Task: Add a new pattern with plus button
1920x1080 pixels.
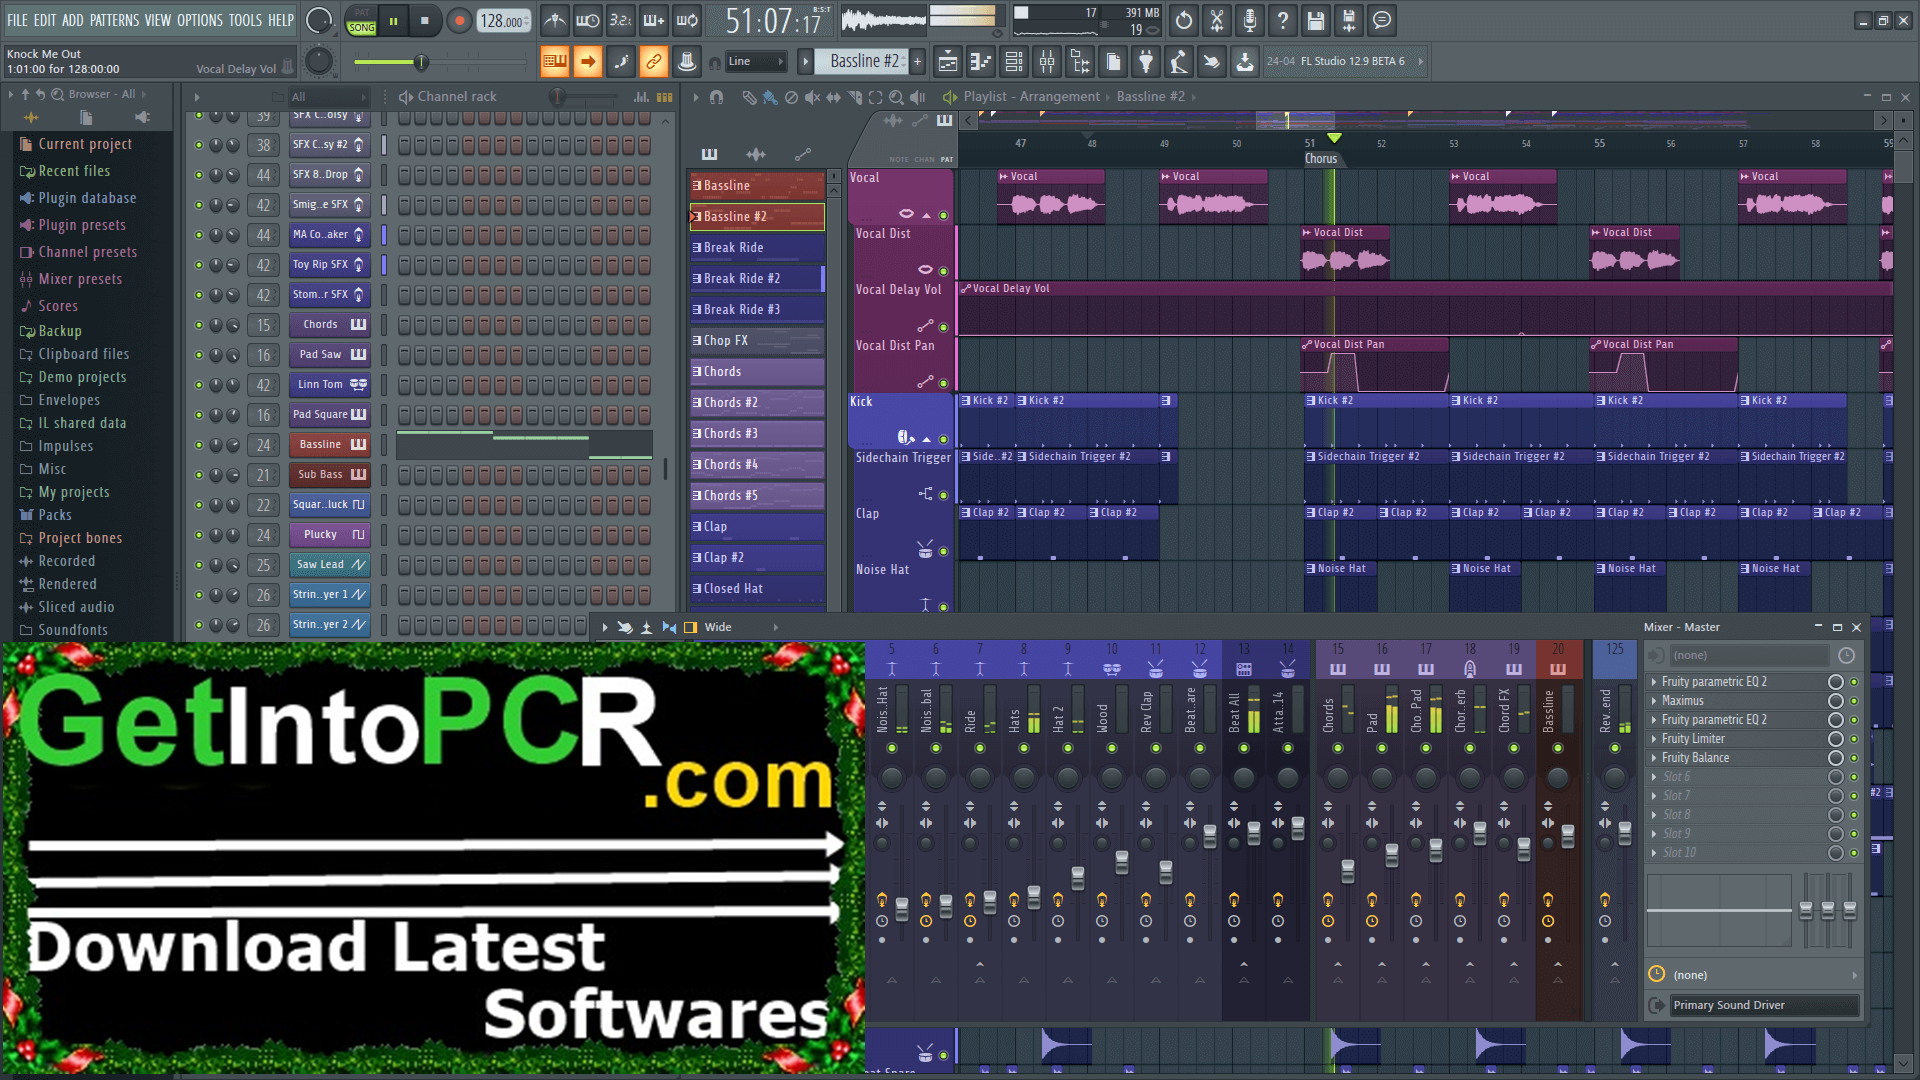Action: [x=917, y=62]
